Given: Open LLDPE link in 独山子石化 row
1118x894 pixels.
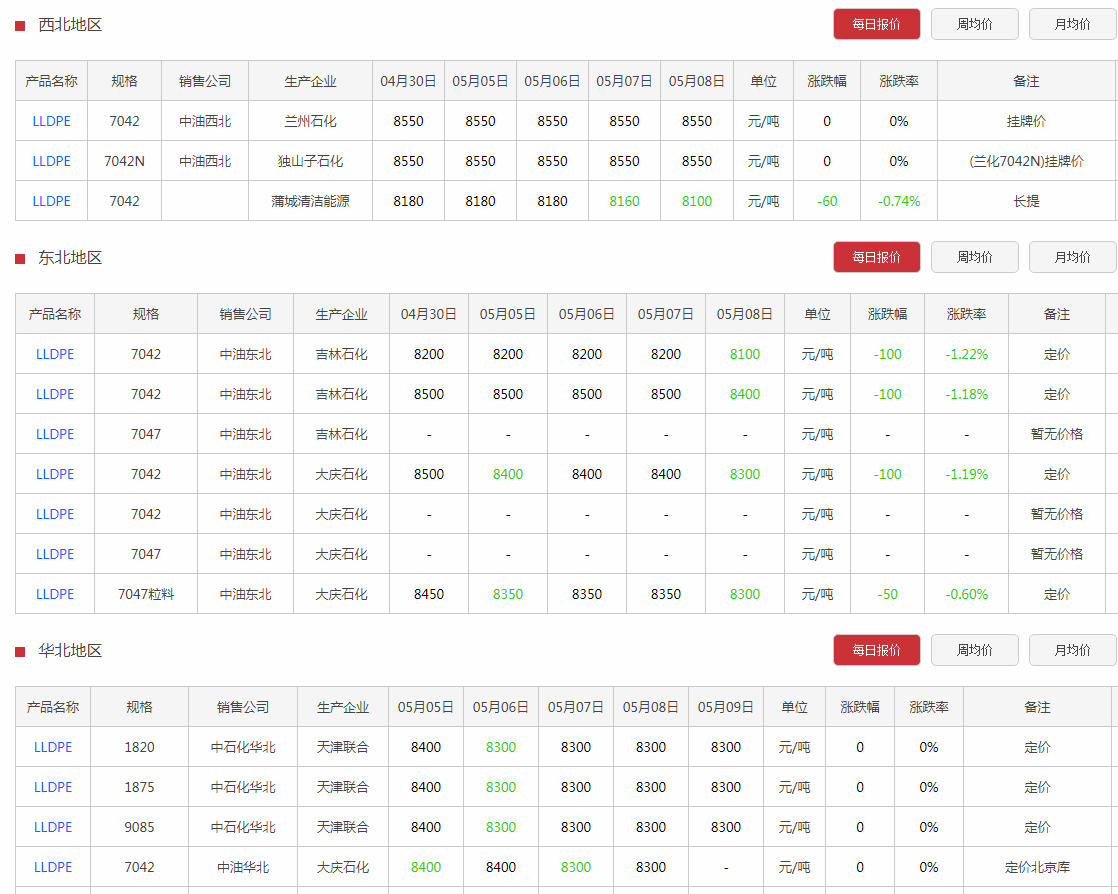Looking at the screenshot, I should point(51,161).
